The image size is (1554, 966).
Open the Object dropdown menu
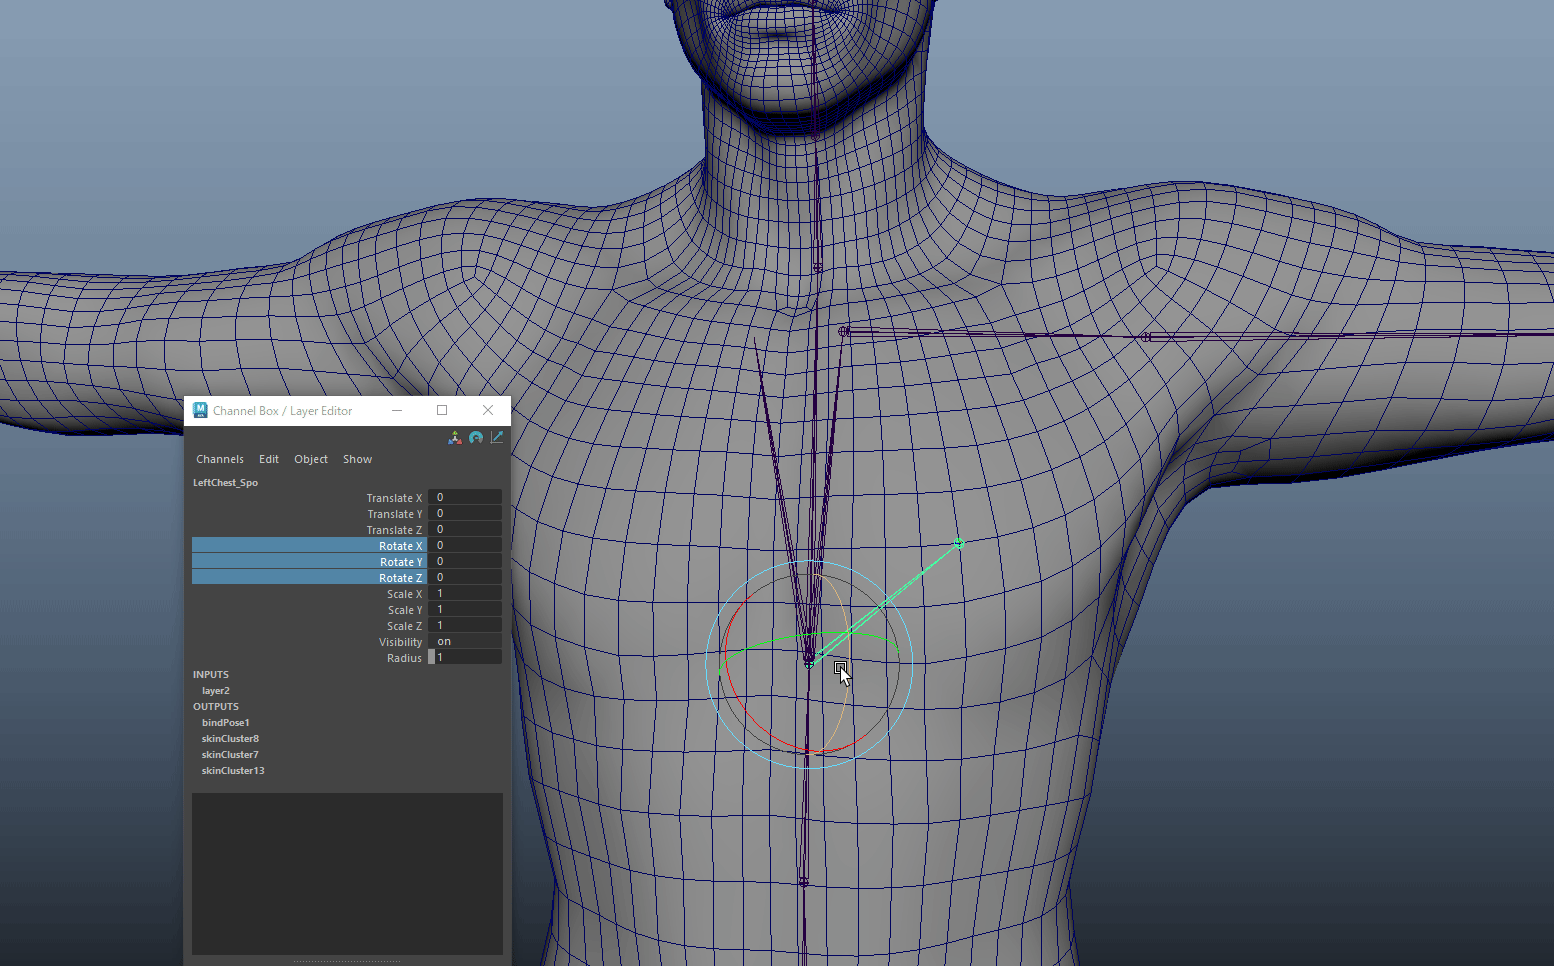point(311,460)
